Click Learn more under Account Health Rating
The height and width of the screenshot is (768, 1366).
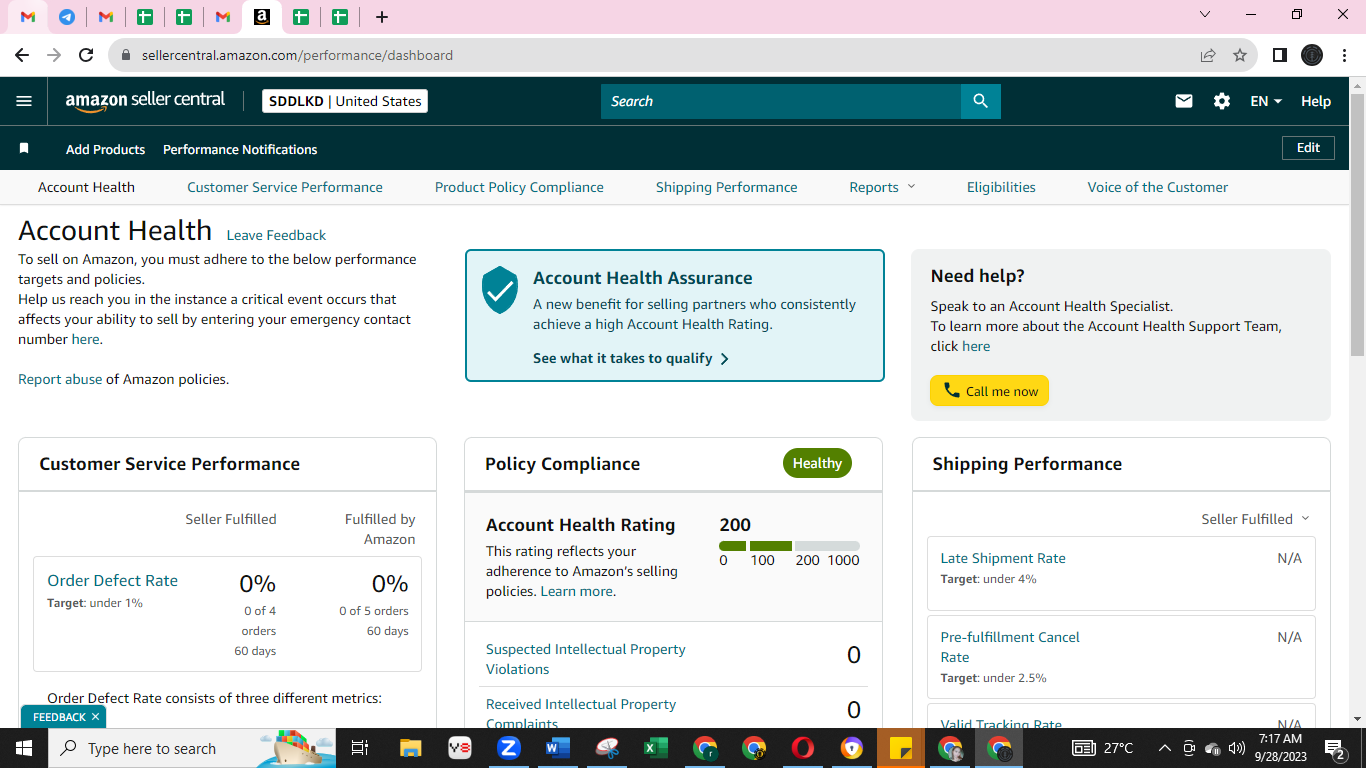click(x=576, y=591)
